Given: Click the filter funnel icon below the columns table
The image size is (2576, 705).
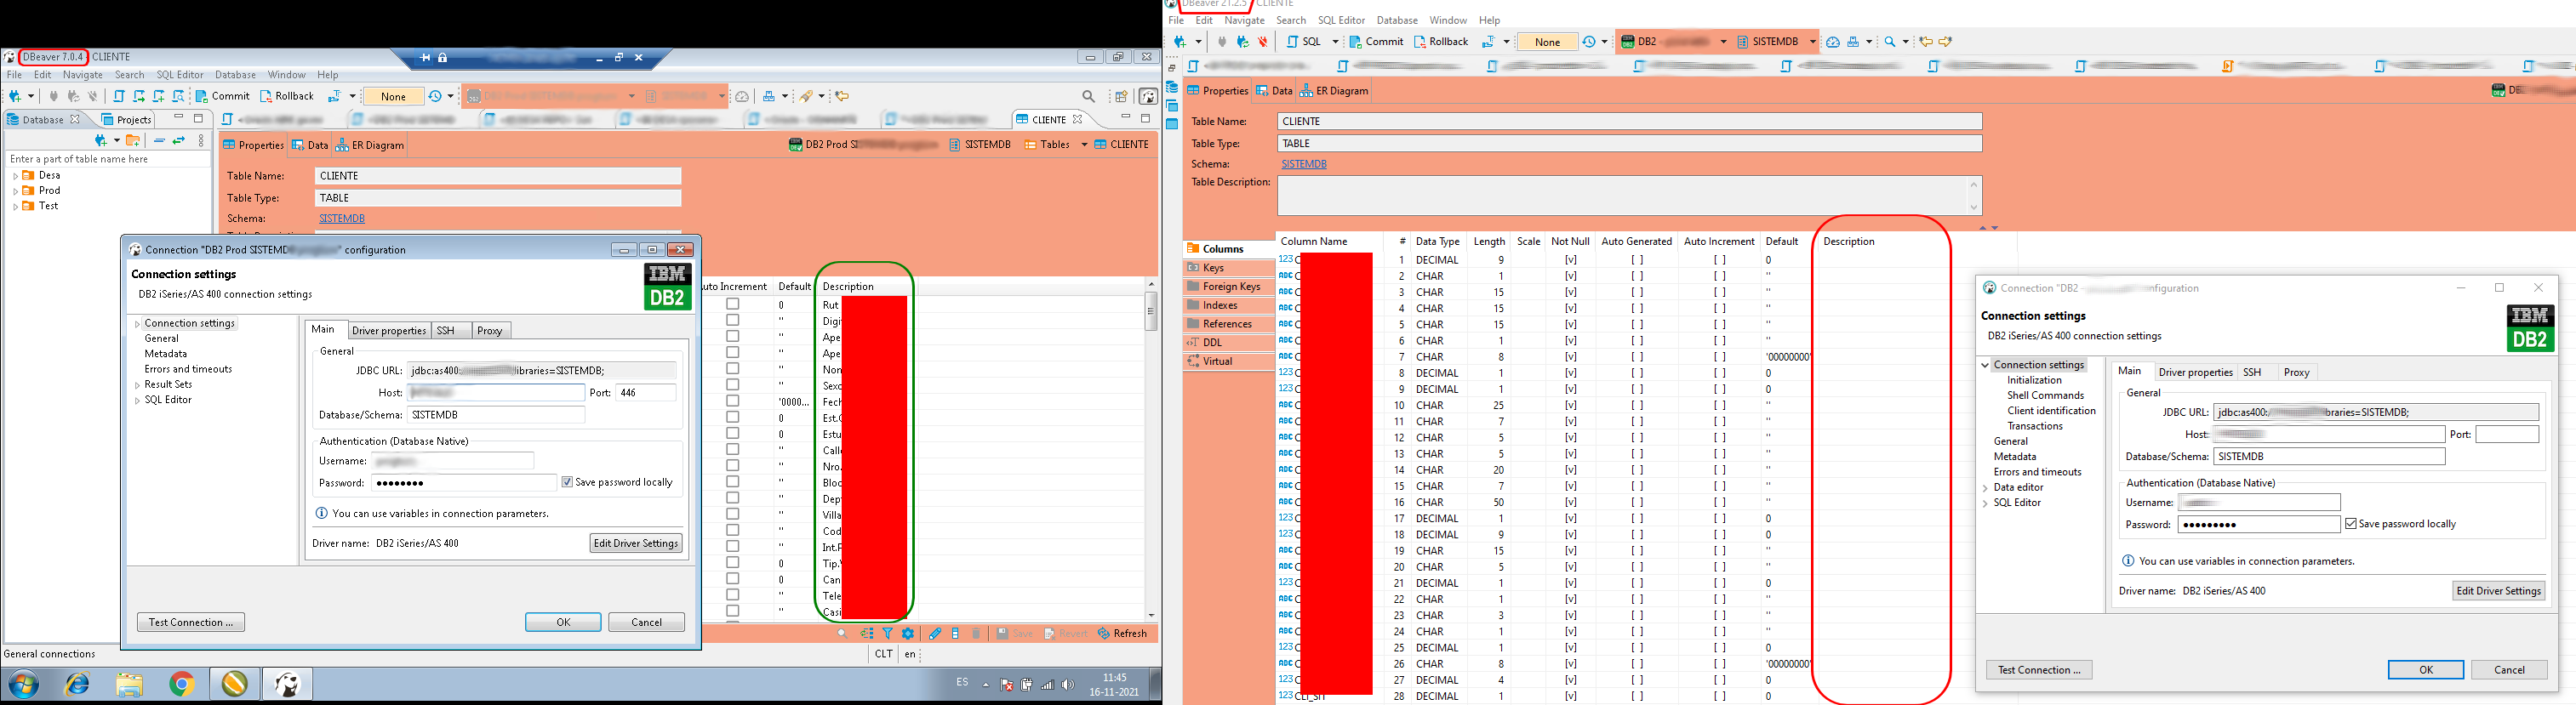Looking at the screenshot, I should 887,633.
